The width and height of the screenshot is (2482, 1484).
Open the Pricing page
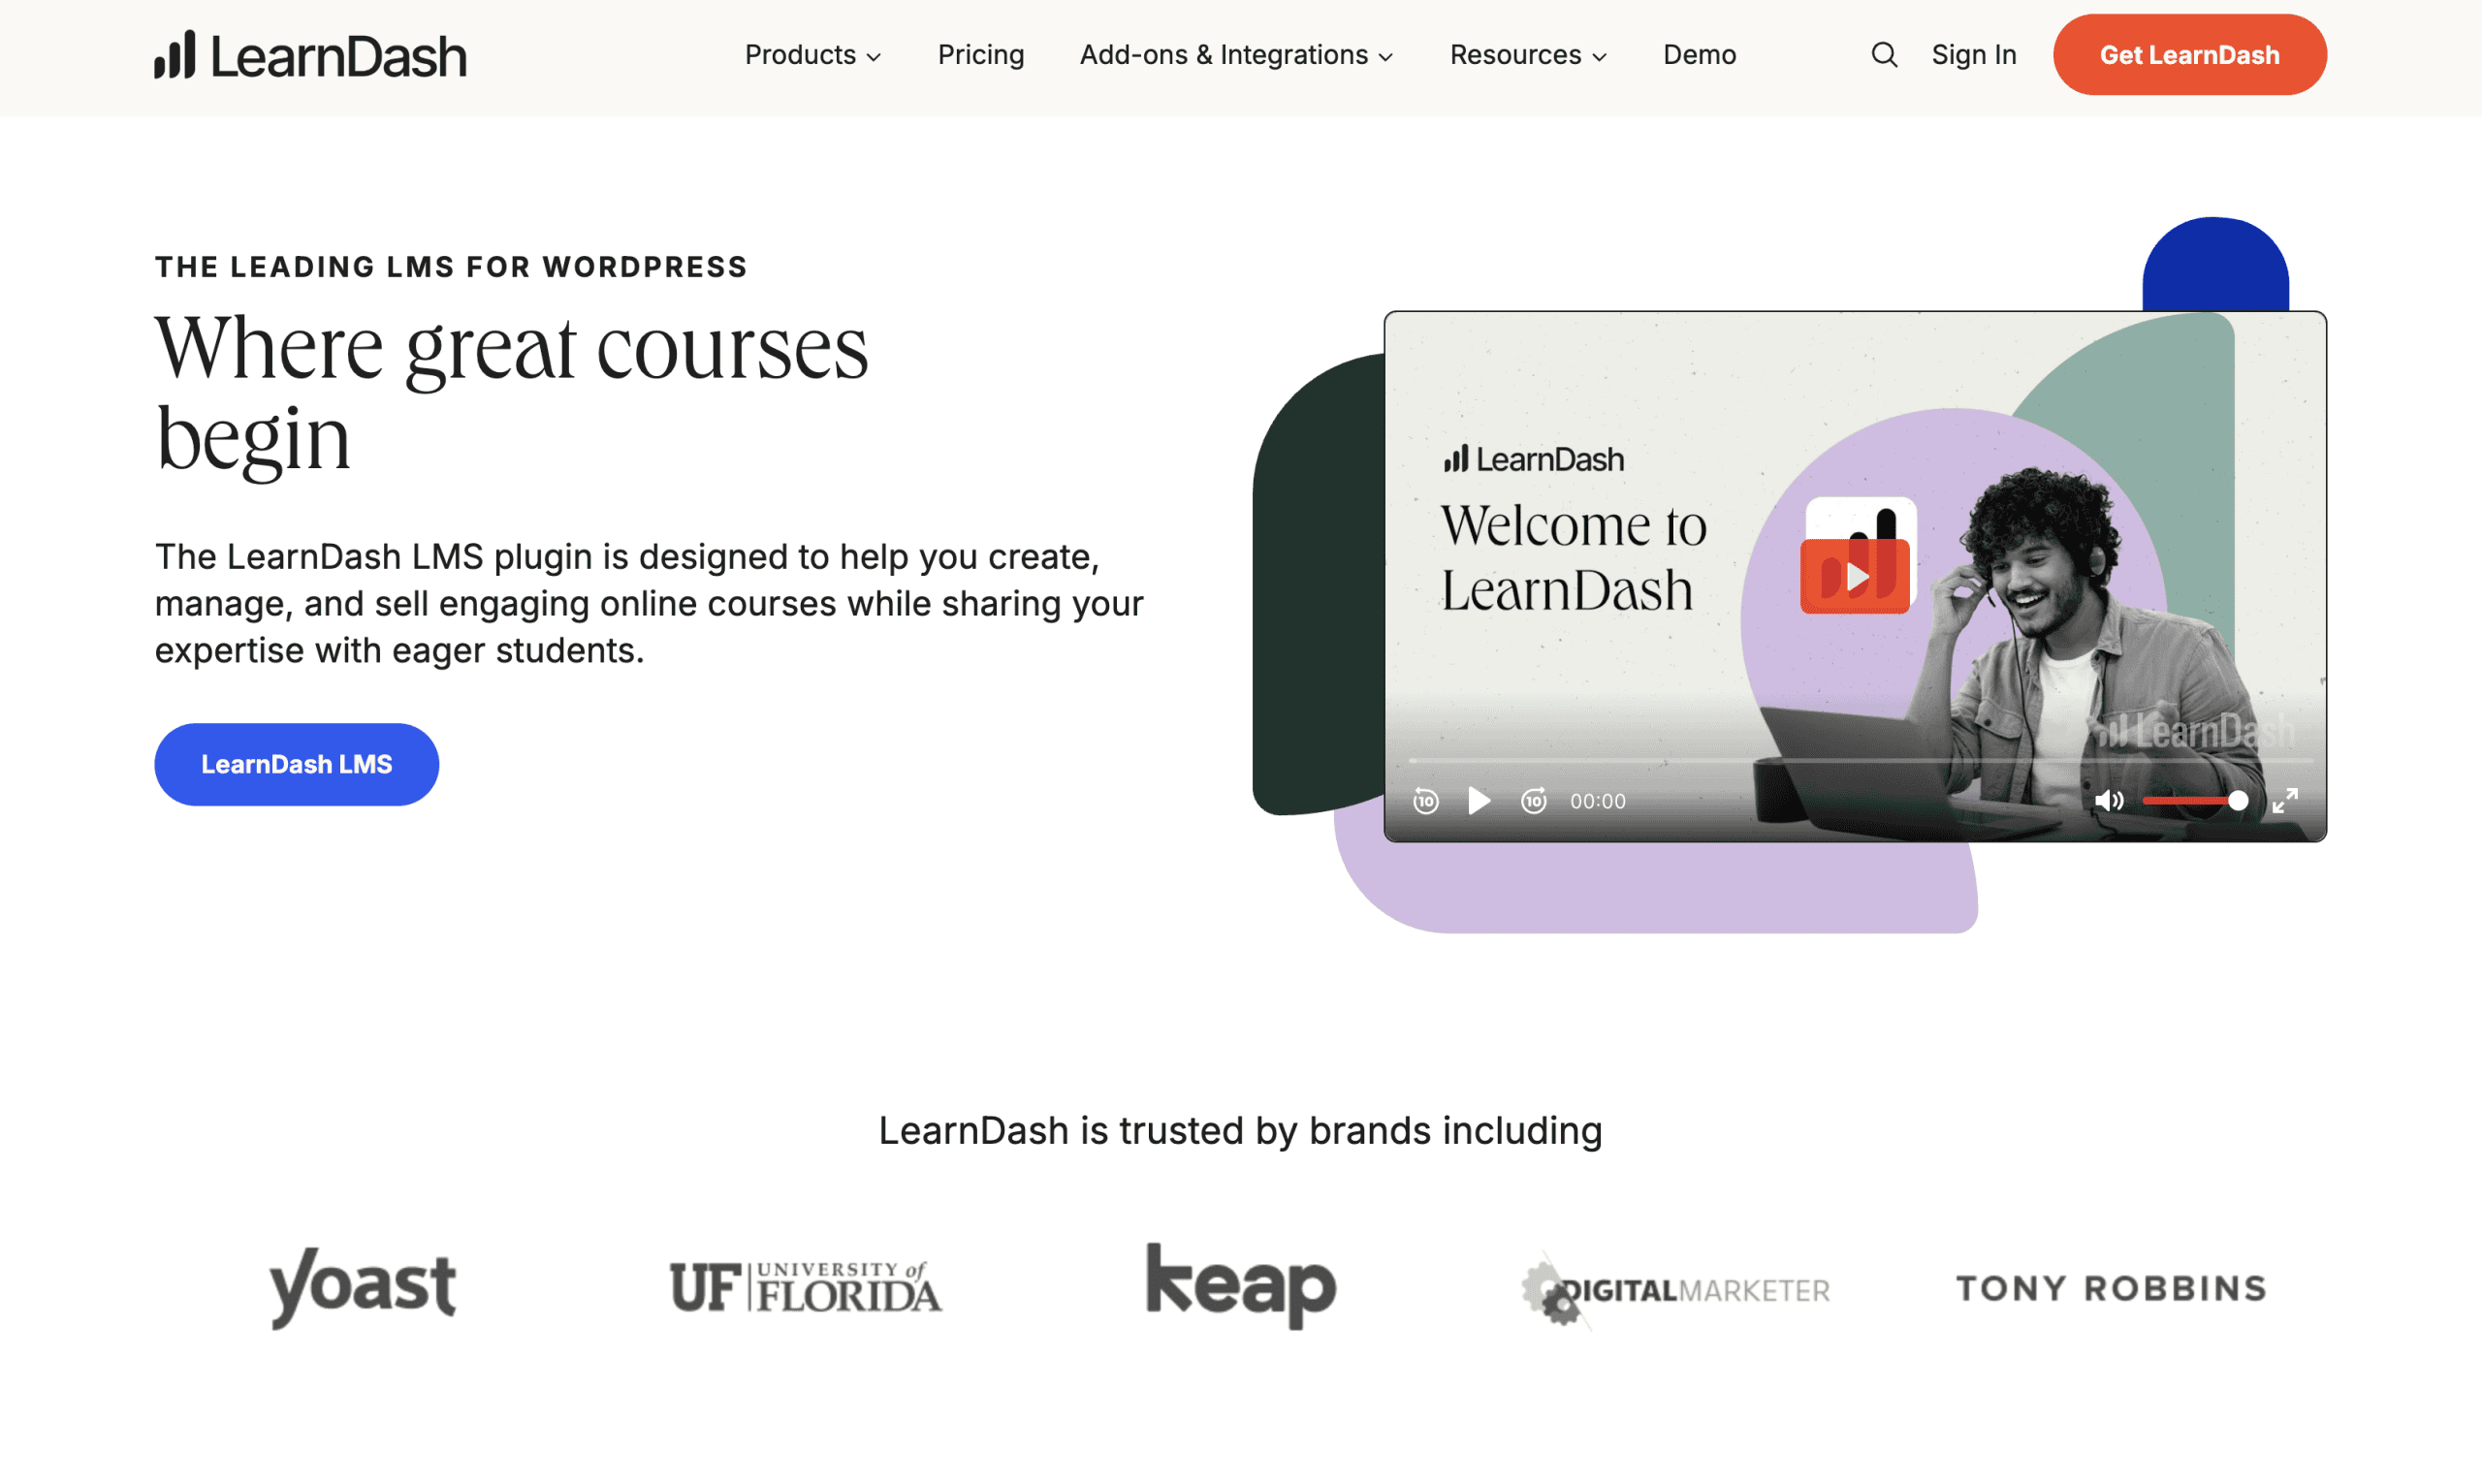tap(981, 55)
